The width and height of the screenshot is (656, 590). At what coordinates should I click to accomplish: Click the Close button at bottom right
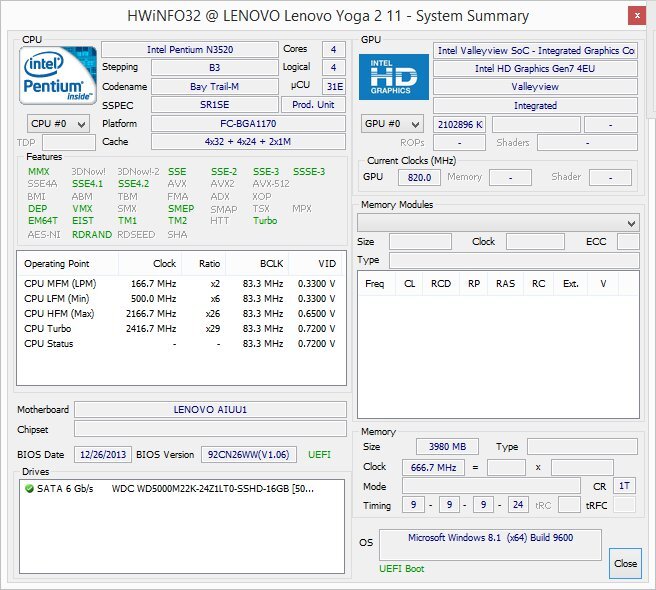[625, 563]
